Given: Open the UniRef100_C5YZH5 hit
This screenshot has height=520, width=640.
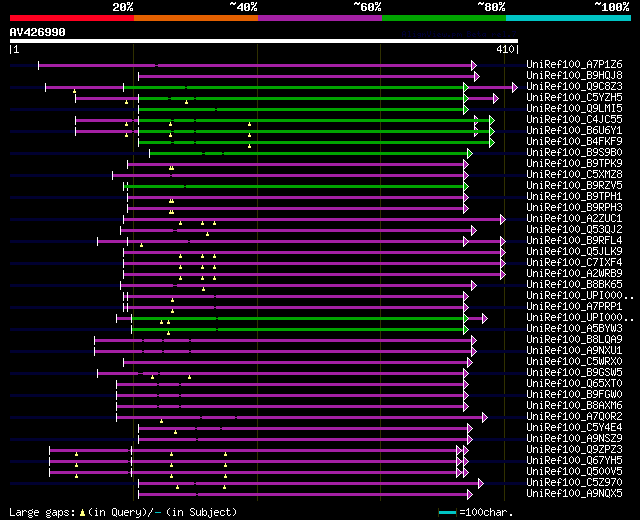Looking at the screenshot, I should pyautogui.click(x=574, y=98).
